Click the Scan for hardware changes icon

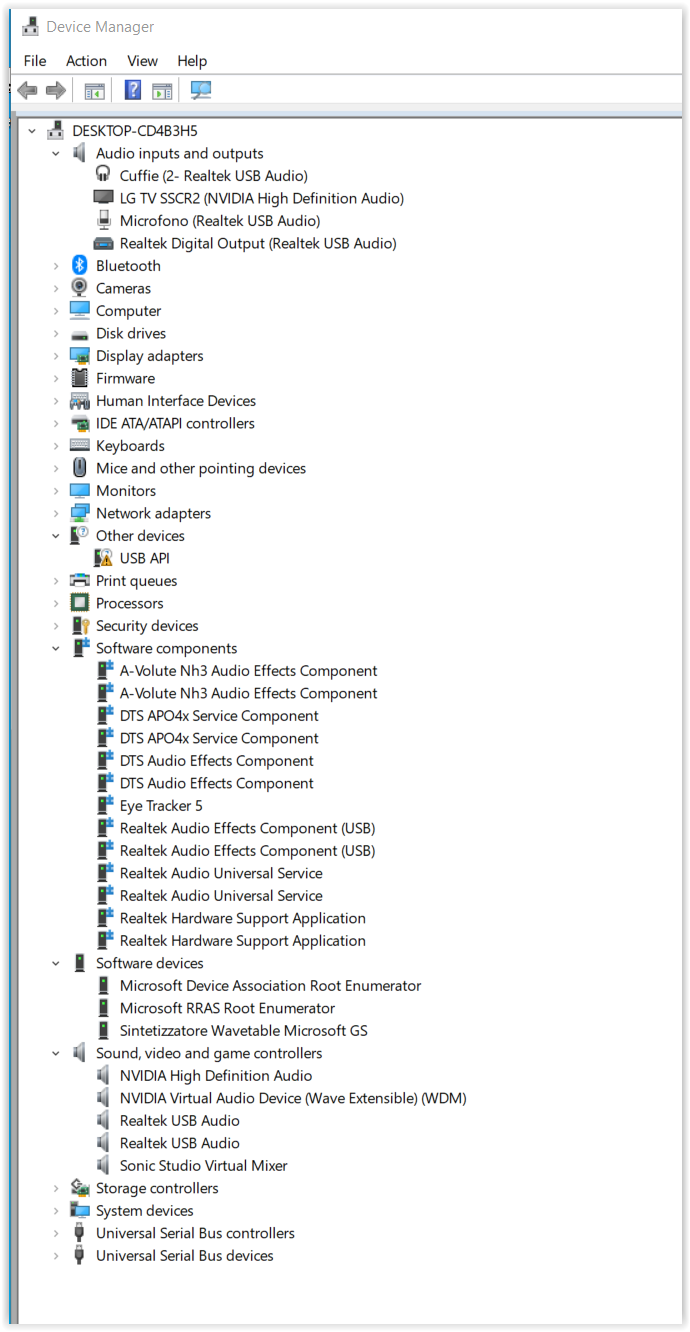tap(201, 91)
